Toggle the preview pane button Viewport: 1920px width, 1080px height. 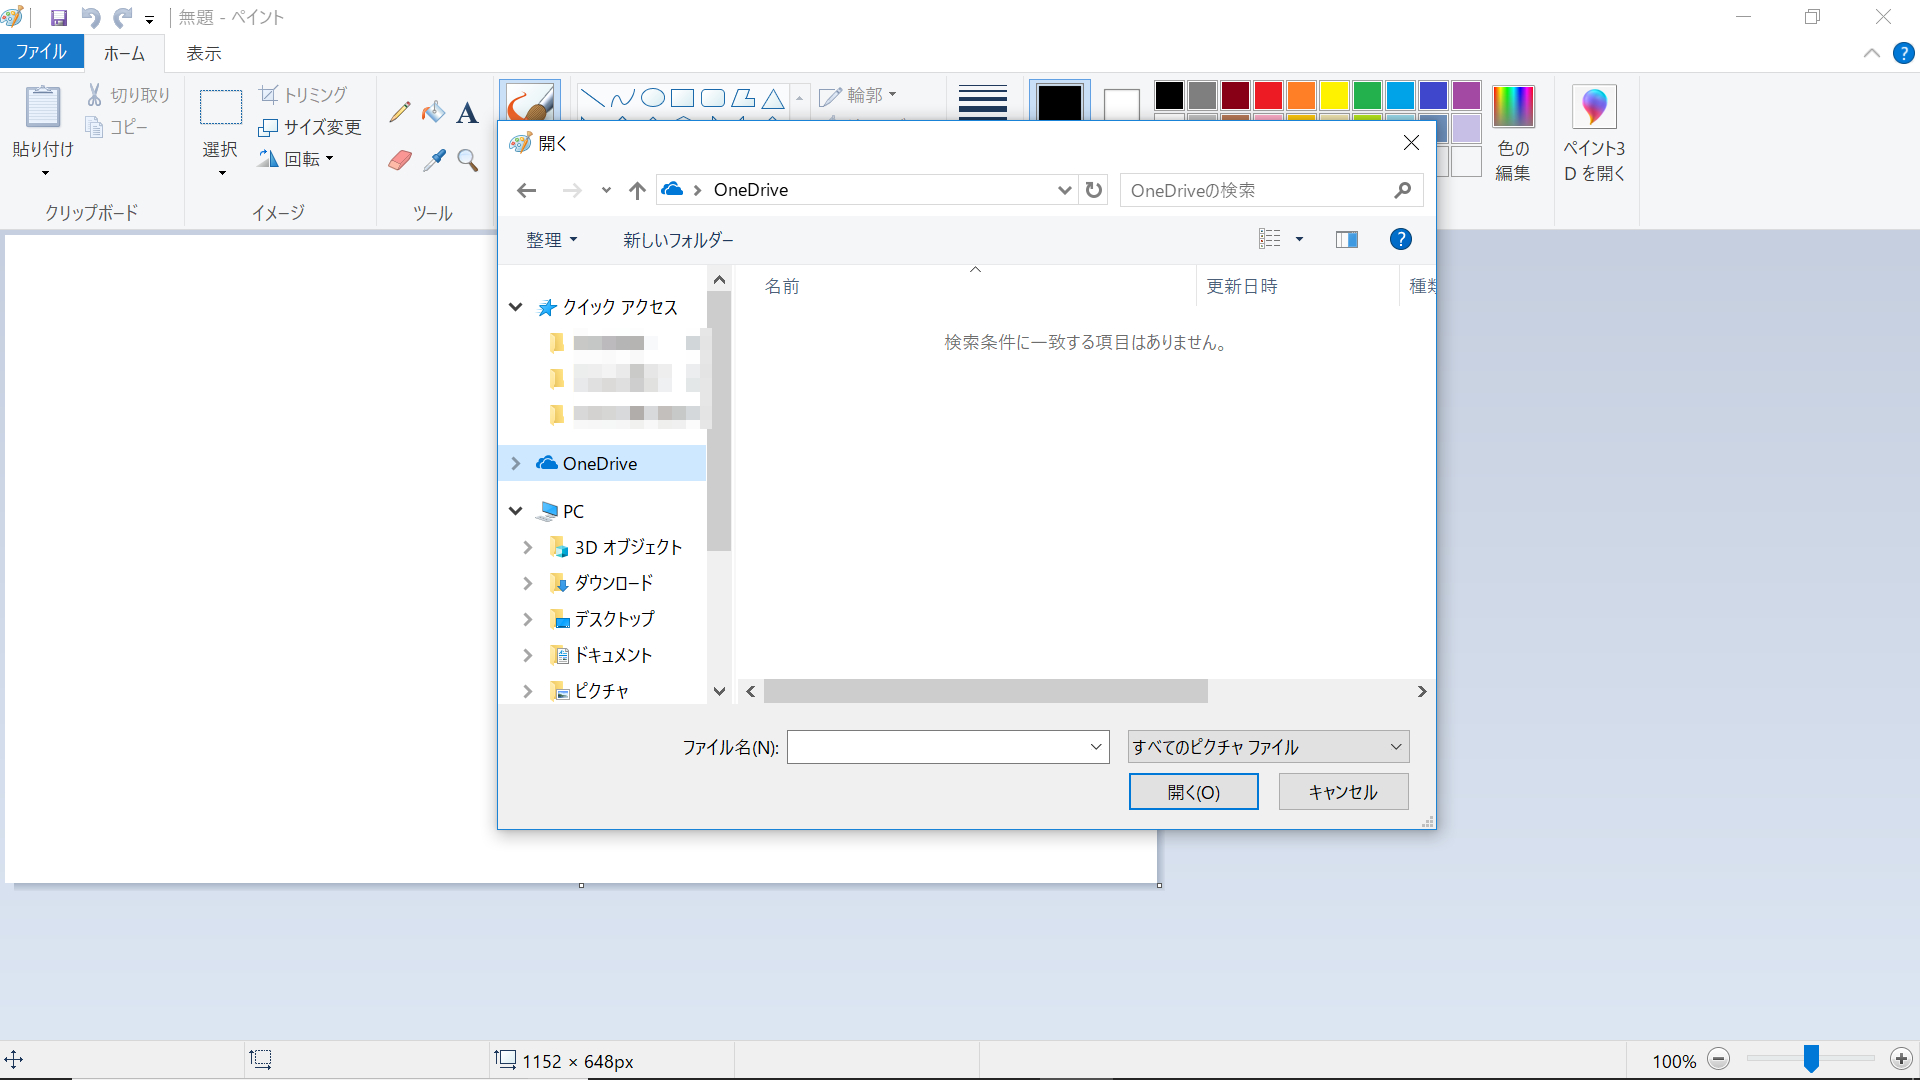pos(1346,239)
